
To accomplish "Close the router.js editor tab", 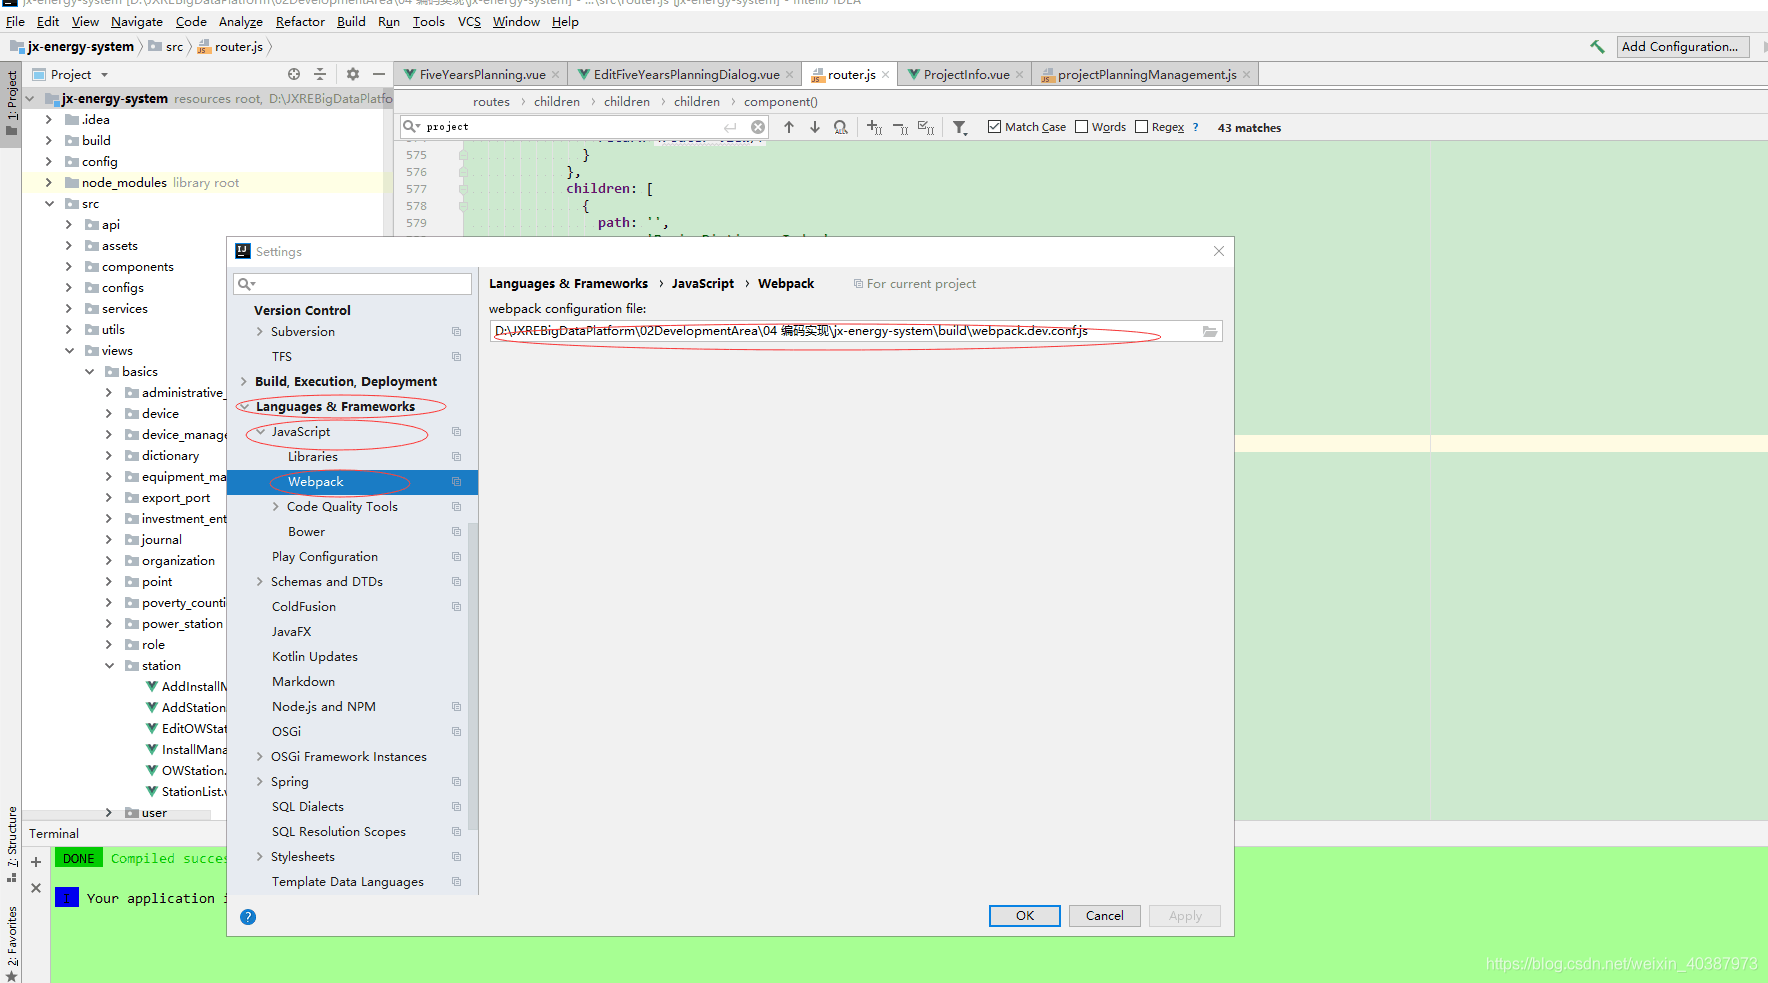I will [885, 75].
